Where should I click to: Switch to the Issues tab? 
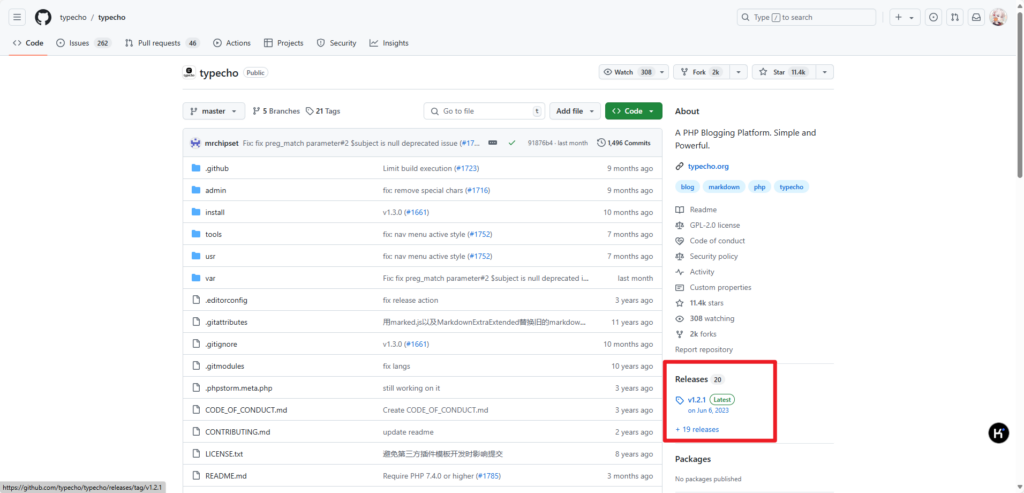point(84,43)
